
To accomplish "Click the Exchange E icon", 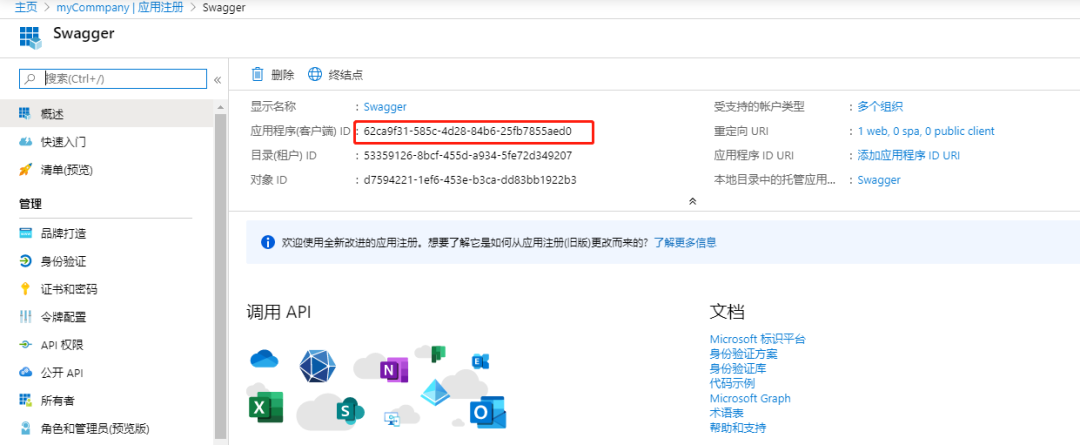I will pyautogui.click(x=479, y=361).
